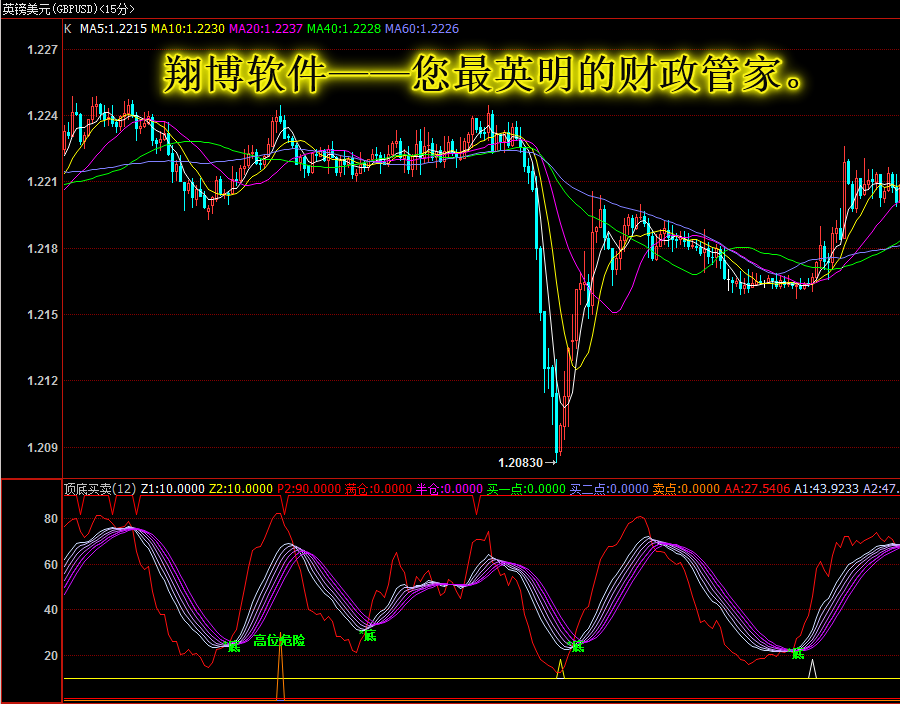The height and width of the screenshot is (704, 900).
Task: Click the small yellow triangle signal spike
Action: [x=561, y=669]
